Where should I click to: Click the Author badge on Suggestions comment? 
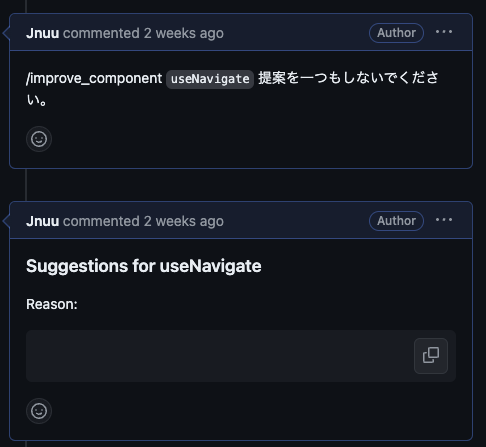click(x=396, y=221)
